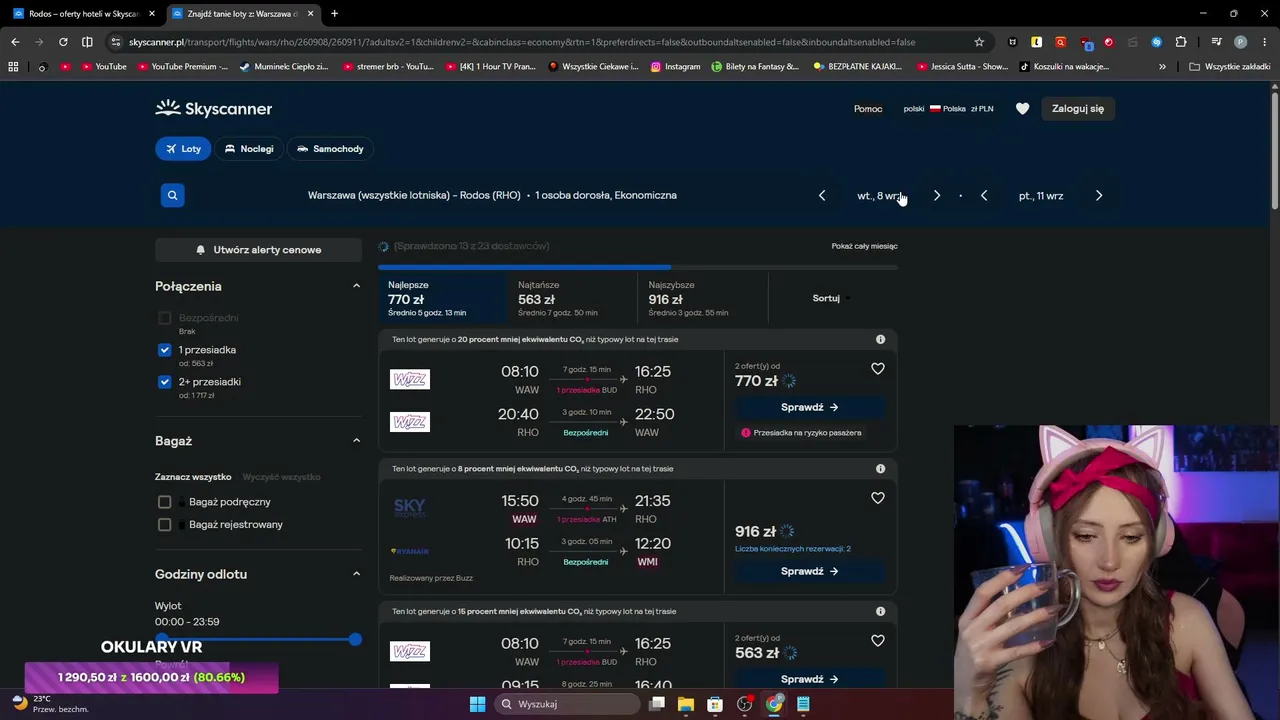Viewport: 1280px width, 720px height.
Task: Open the Windows Start menu
Action: coord(477,704)
